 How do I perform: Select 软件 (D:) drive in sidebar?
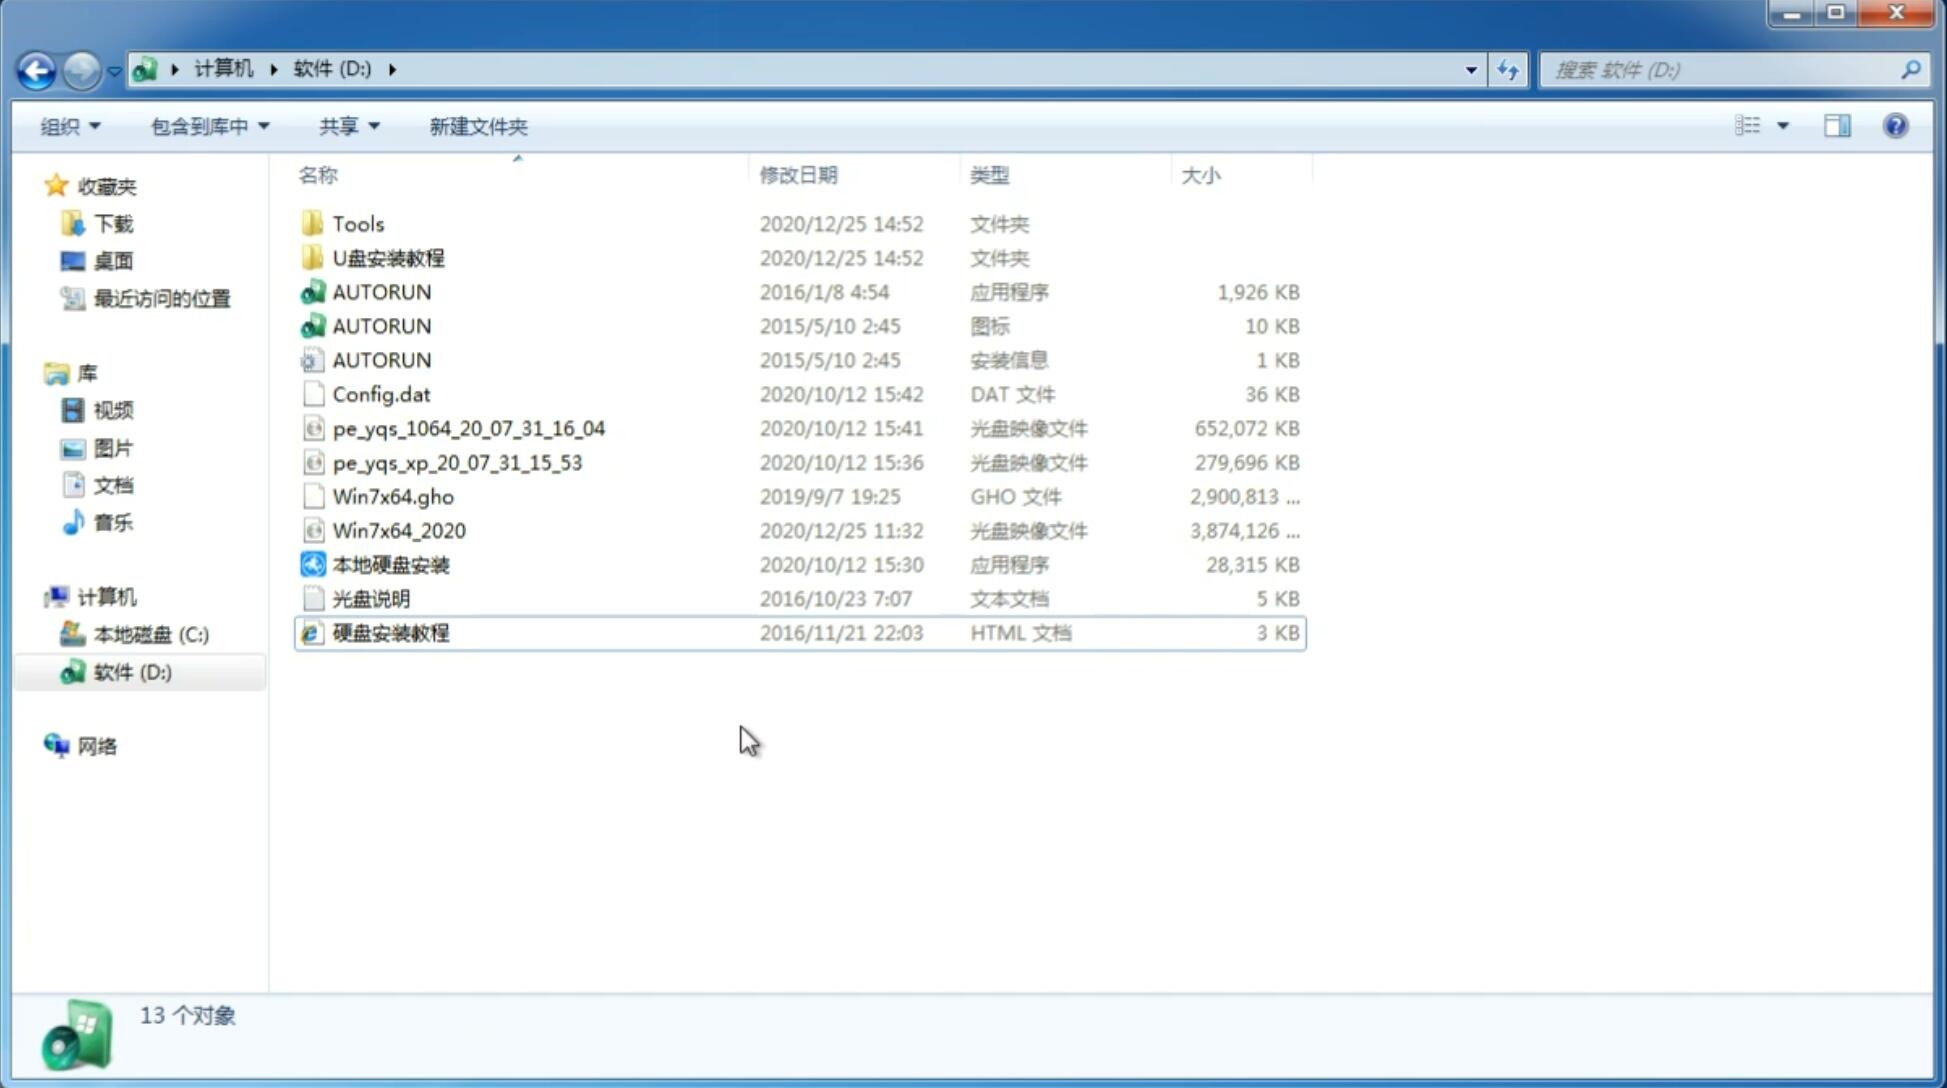point(132,671)
